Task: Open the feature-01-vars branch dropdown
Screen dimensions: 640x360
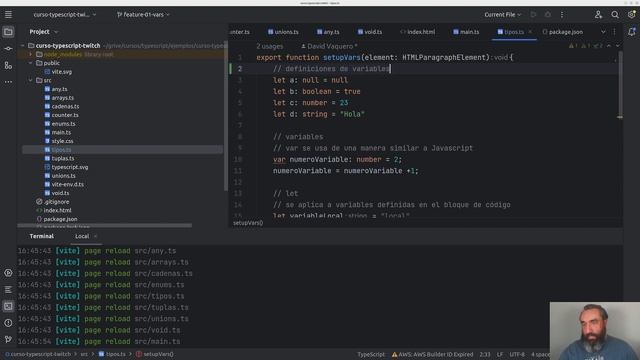Action: pos(143,15)
